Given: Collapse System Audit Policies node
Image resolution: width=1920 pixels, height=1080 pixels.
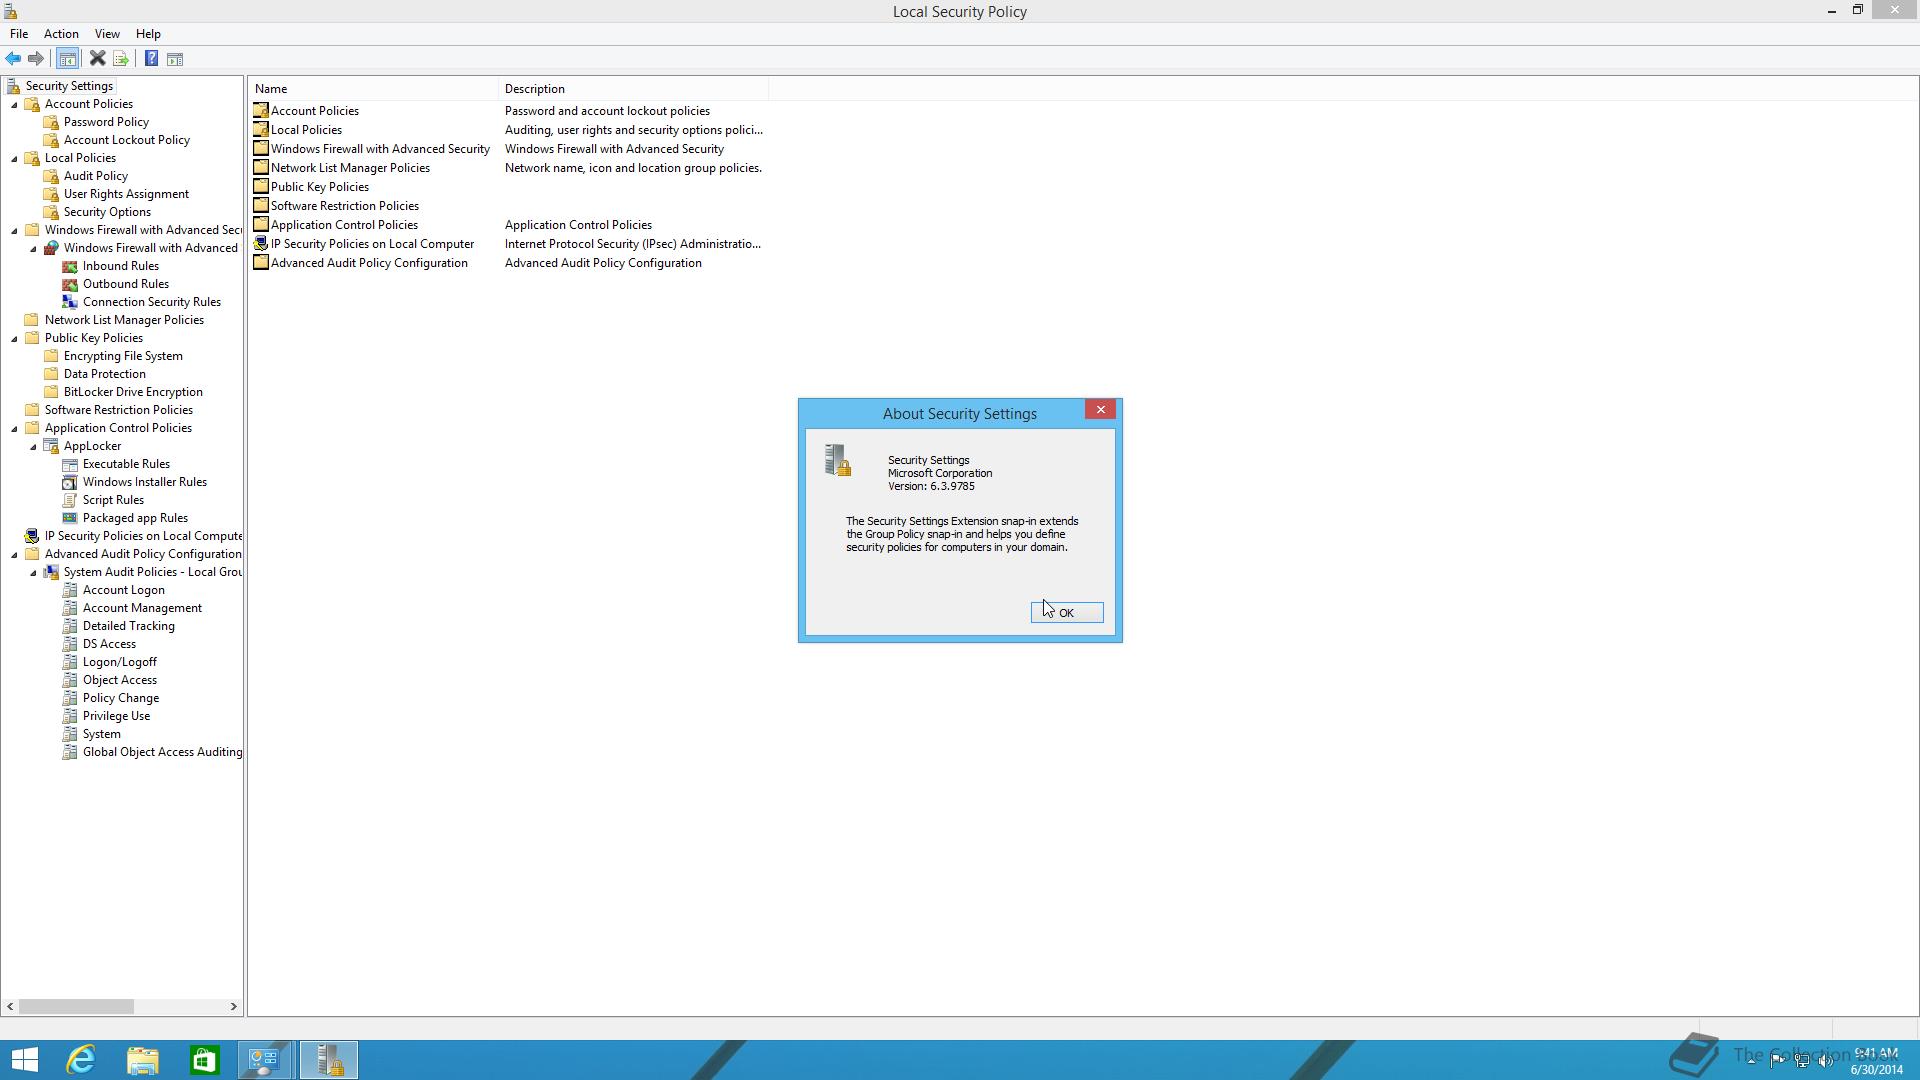Looking at the screenshot, I should coord(33,573).
